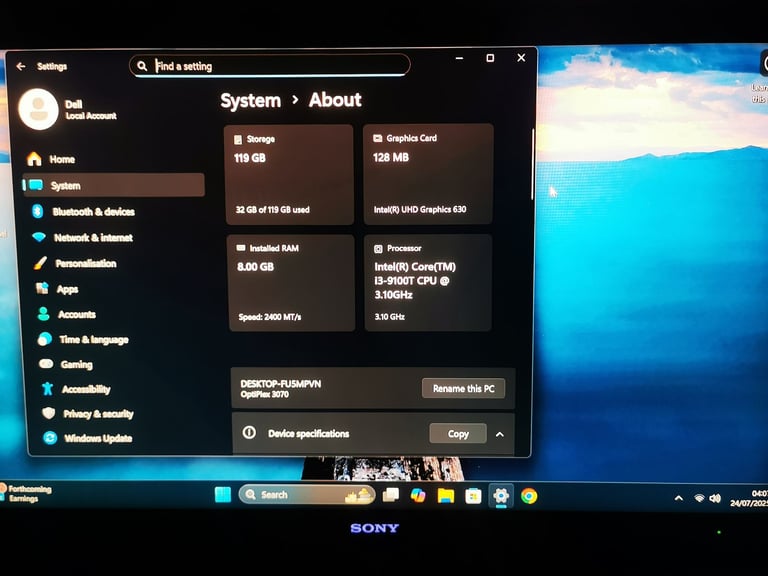Click the Wi-Fi icon in the system tray
Image resolution: width=768 pixels, height=576 pixels.
(x=699, y=498)
